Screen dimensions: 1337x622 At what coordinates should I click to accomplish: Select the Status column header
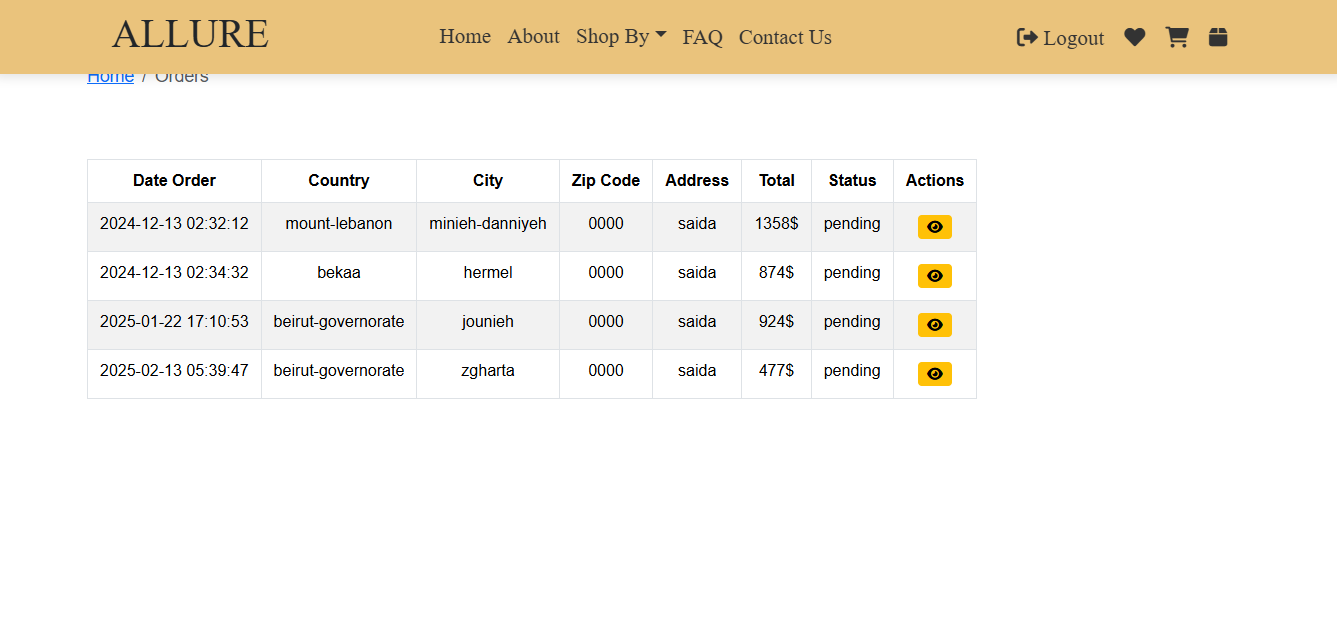tap(852, 181)
